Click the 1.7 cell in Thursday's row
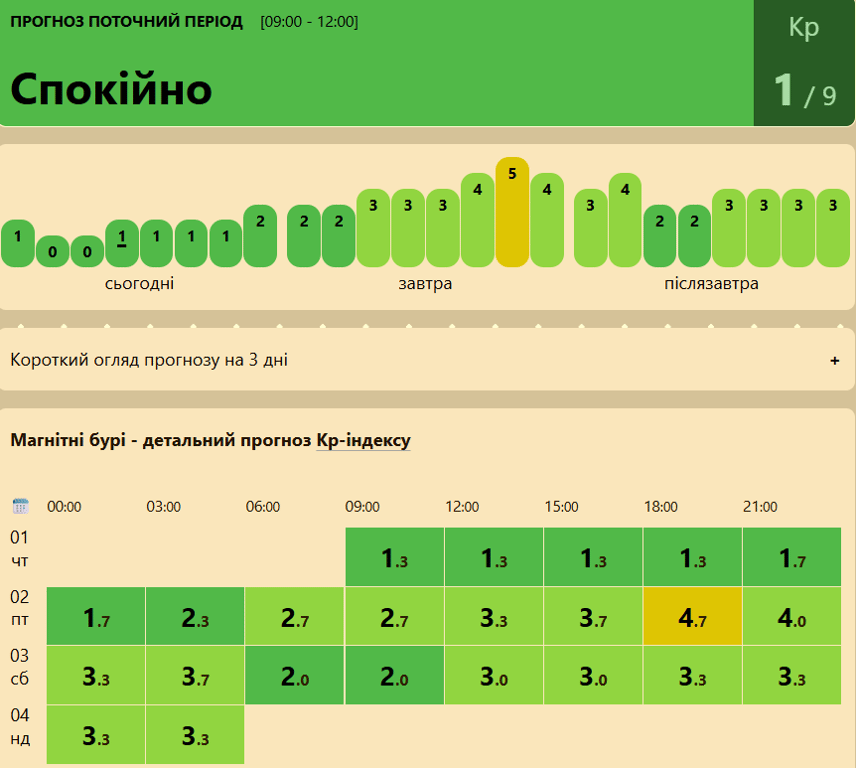Screen dimensions: 856x768 point(792,557)
